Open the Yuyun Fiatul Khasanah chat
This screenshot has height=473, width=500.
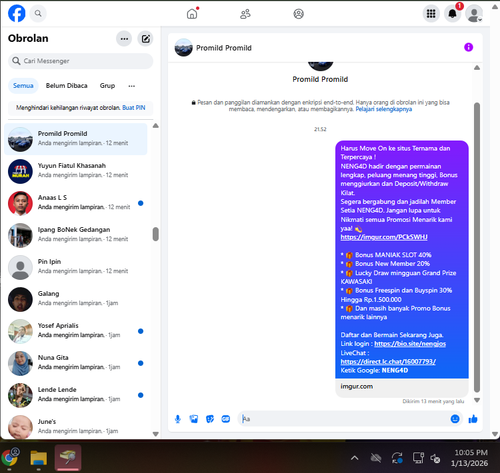pos(76,171)
